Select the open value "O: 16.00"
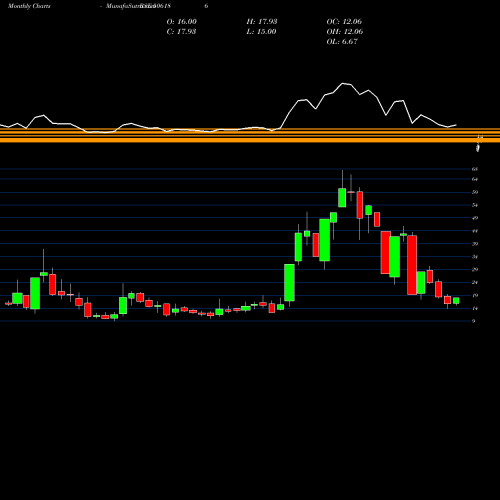 pyautogui.click(x=182, y=22)
